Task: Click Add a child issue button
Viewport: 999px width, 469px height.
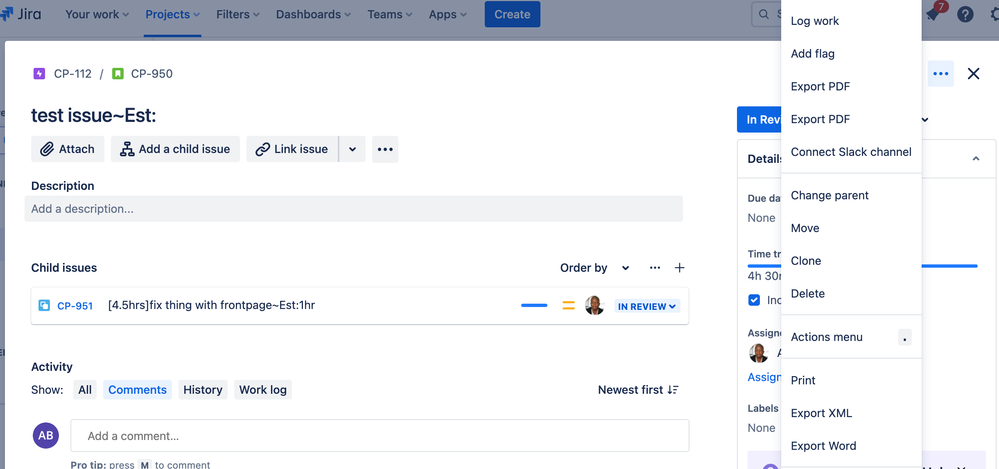Action: 175,149
